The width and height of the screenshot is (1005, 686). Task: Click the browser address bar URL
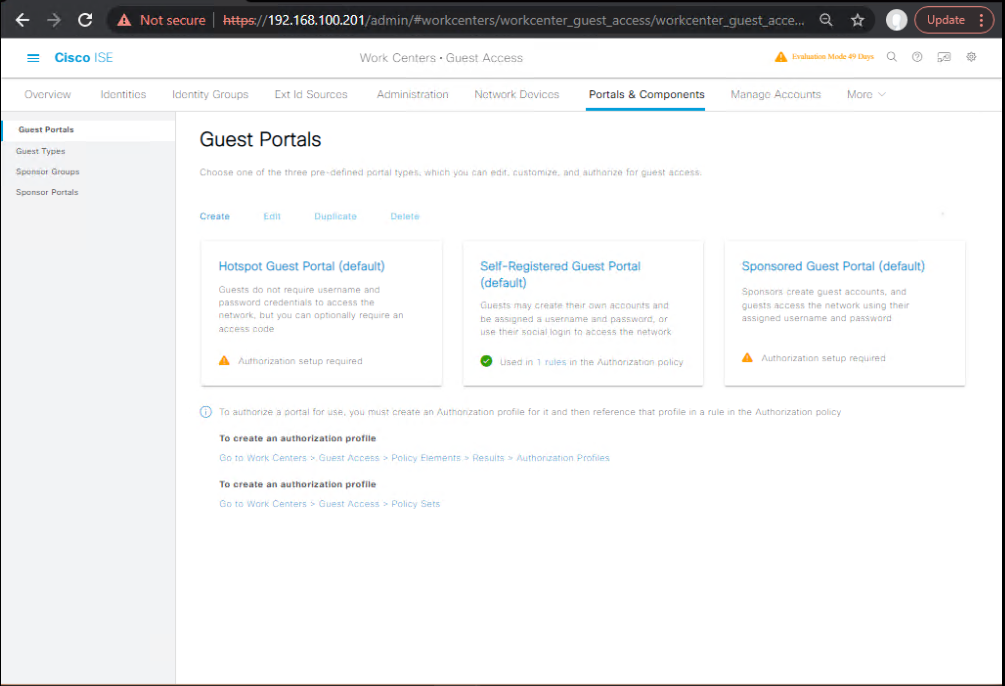[x=513, y=20]
